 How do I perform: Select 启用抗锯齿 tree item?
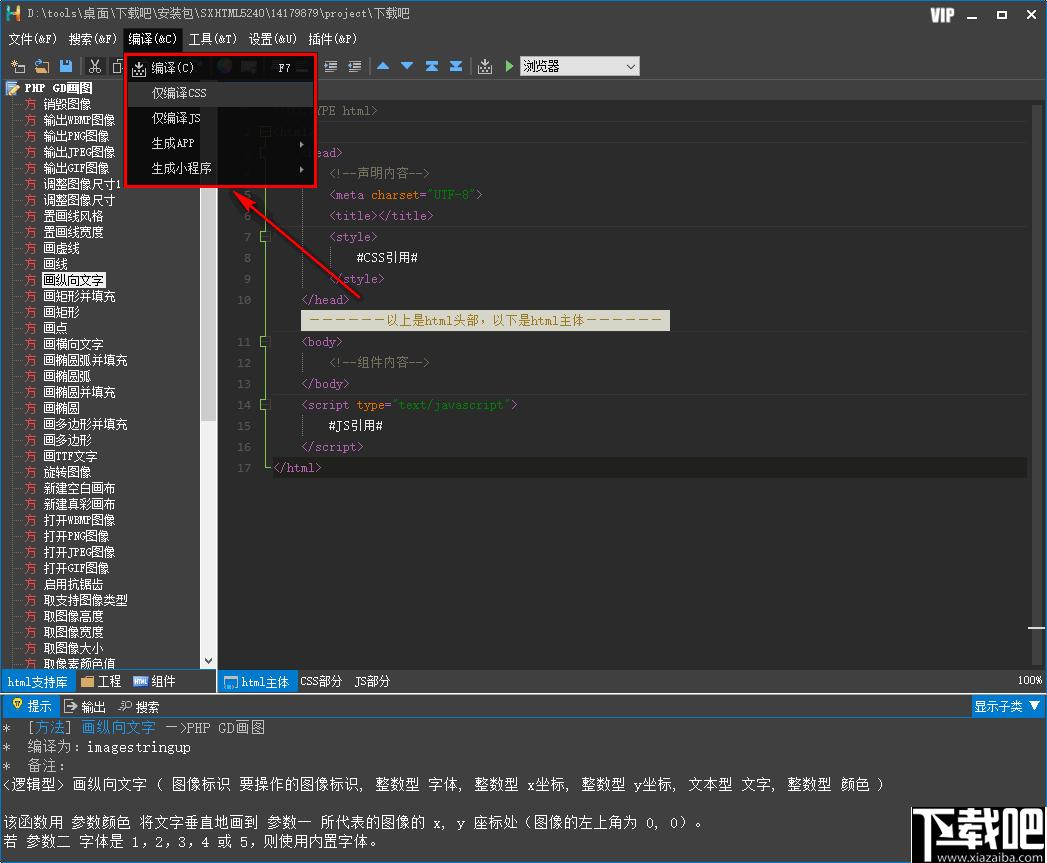[73, 584]
